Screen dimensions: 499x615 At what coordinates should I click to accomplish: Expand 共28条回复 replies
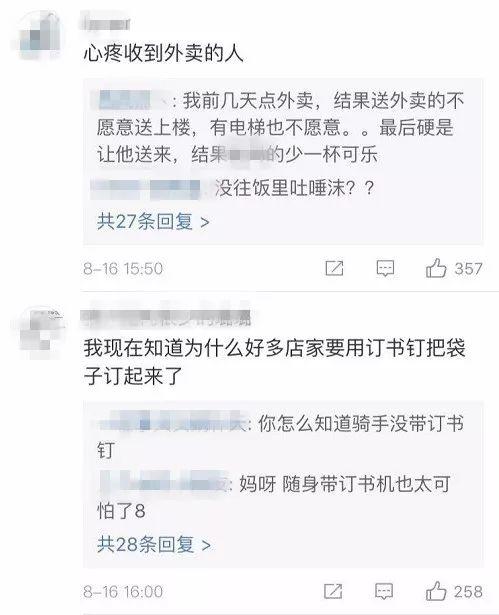154,544
